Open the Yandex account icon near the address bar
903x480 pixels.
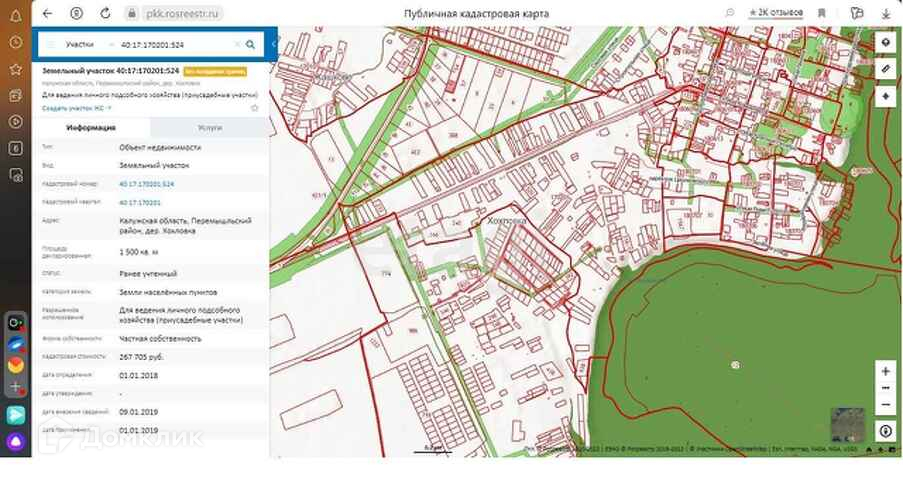76,13
